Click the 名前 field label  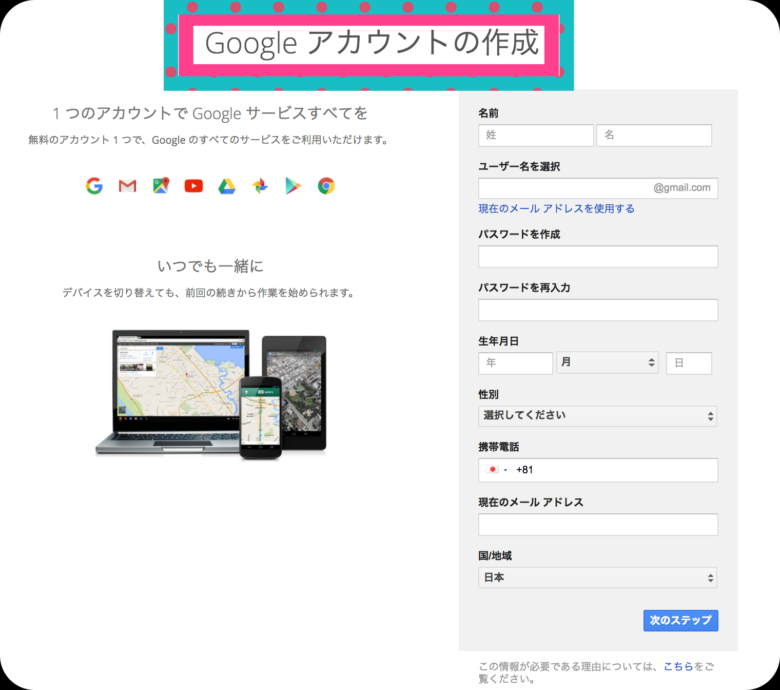pyautogui.click(x=488, y=113)
